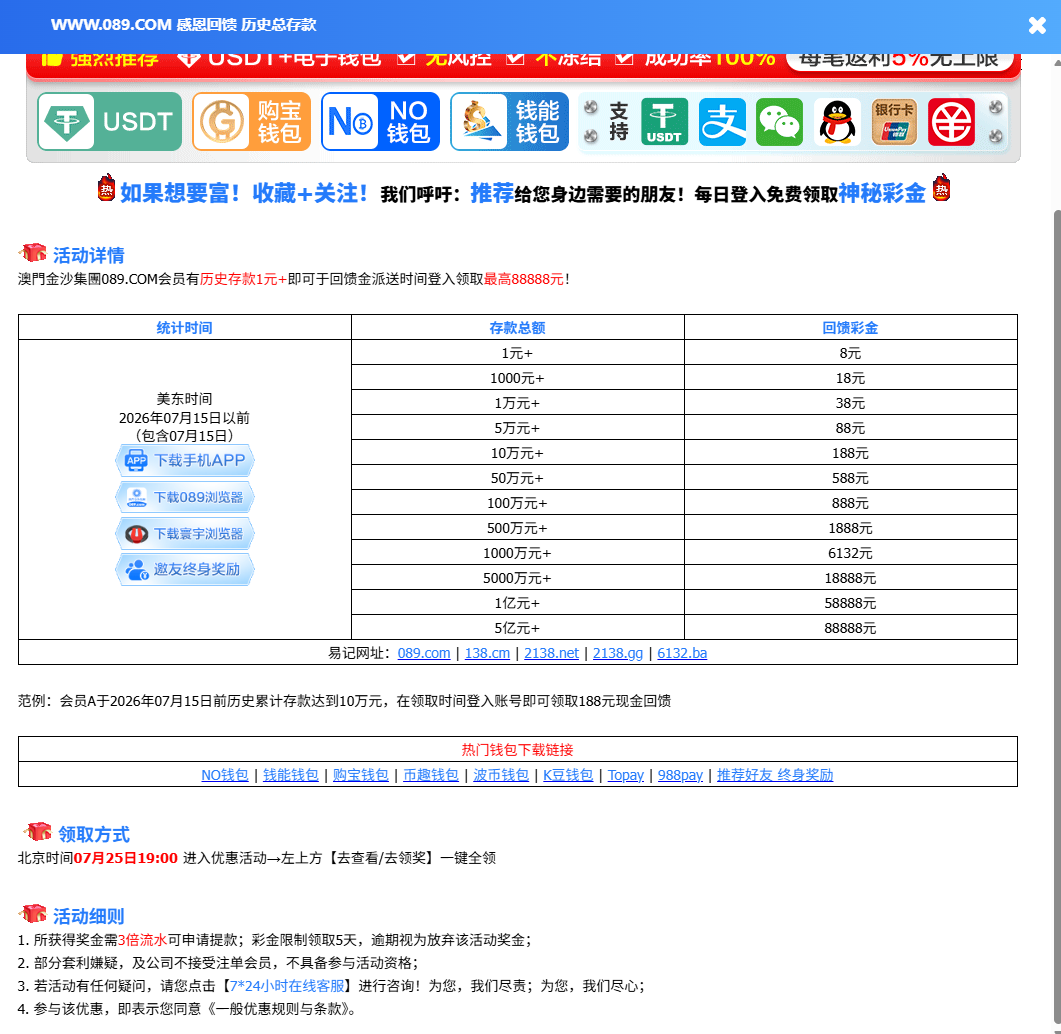Viewport: 1061px width, 1034px height.
Task: Click the red digital yuan icon
Action: click(951, 122)
